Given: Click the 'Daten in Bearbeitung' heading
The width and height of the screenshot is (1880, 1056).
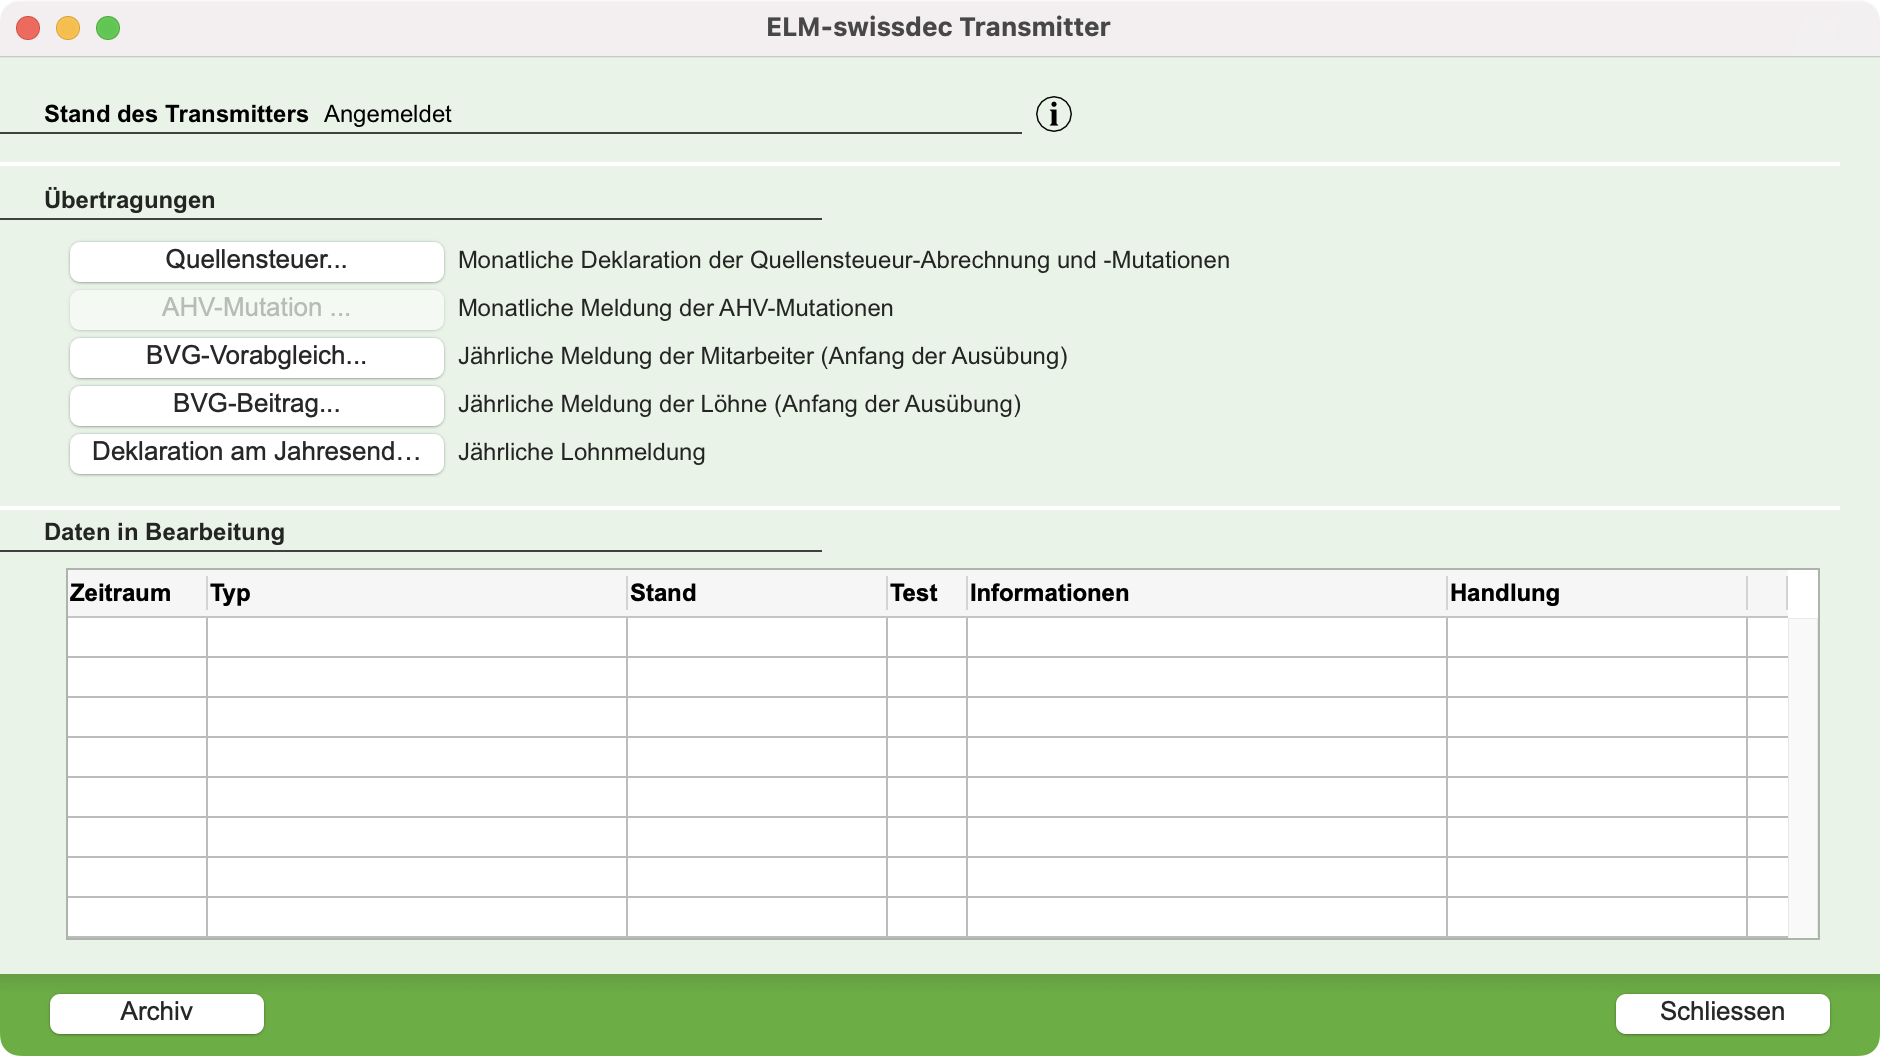Looking at the screenshot, I should click(x=165, y=532).
